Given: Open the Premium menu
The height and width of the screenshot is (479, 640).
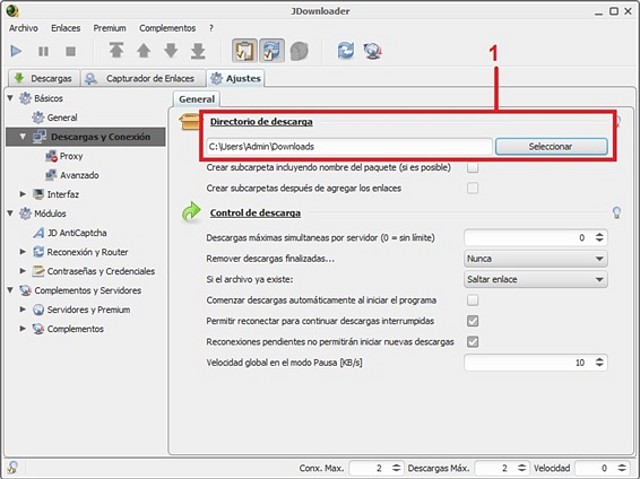Looking at the screenshot, I should point(110,28).
